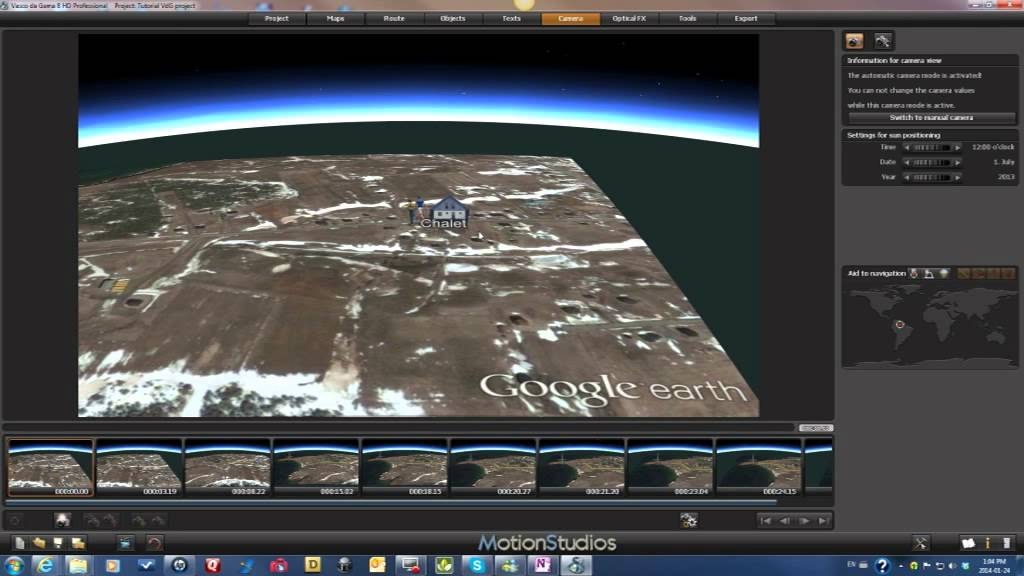Open program settings with the wrench icon
The width and height of the screenshot is (1024, 576).
[x=920, y=543]
